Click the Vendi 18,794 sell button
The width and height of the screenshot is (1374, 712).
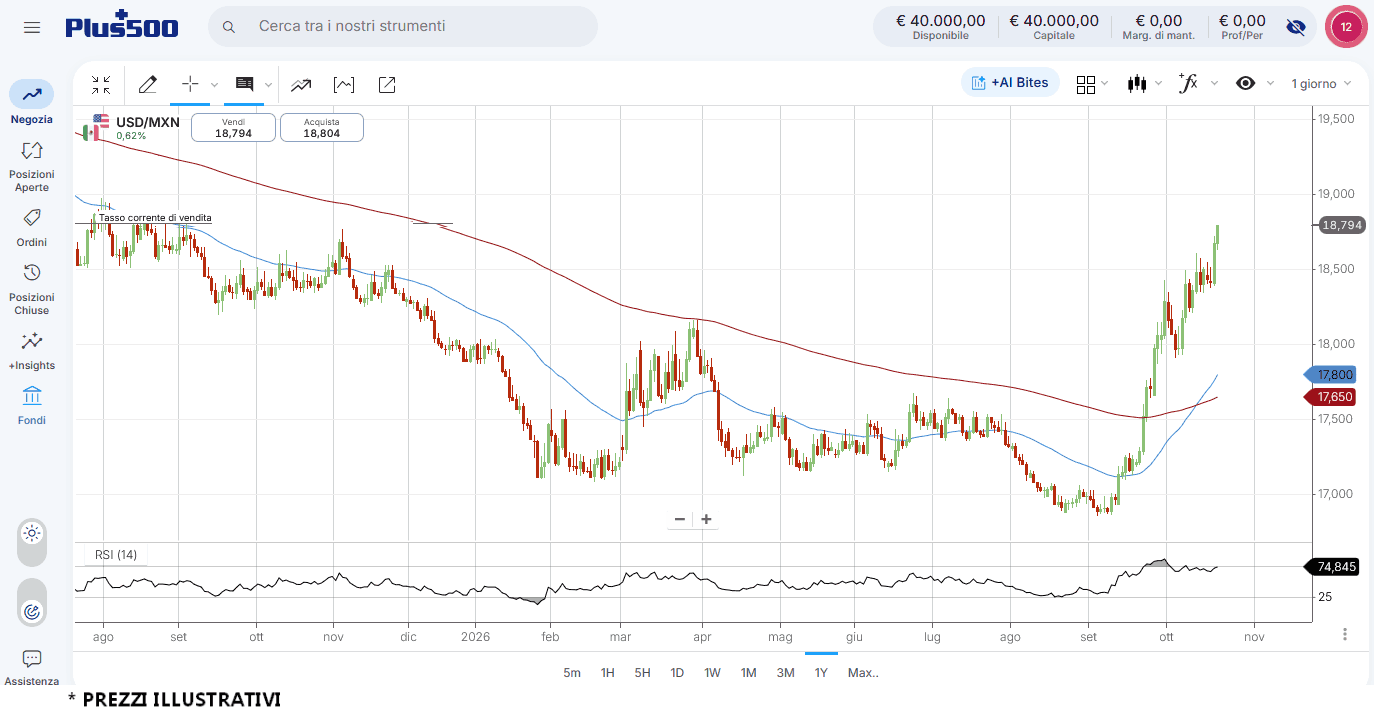click(233, 127)
